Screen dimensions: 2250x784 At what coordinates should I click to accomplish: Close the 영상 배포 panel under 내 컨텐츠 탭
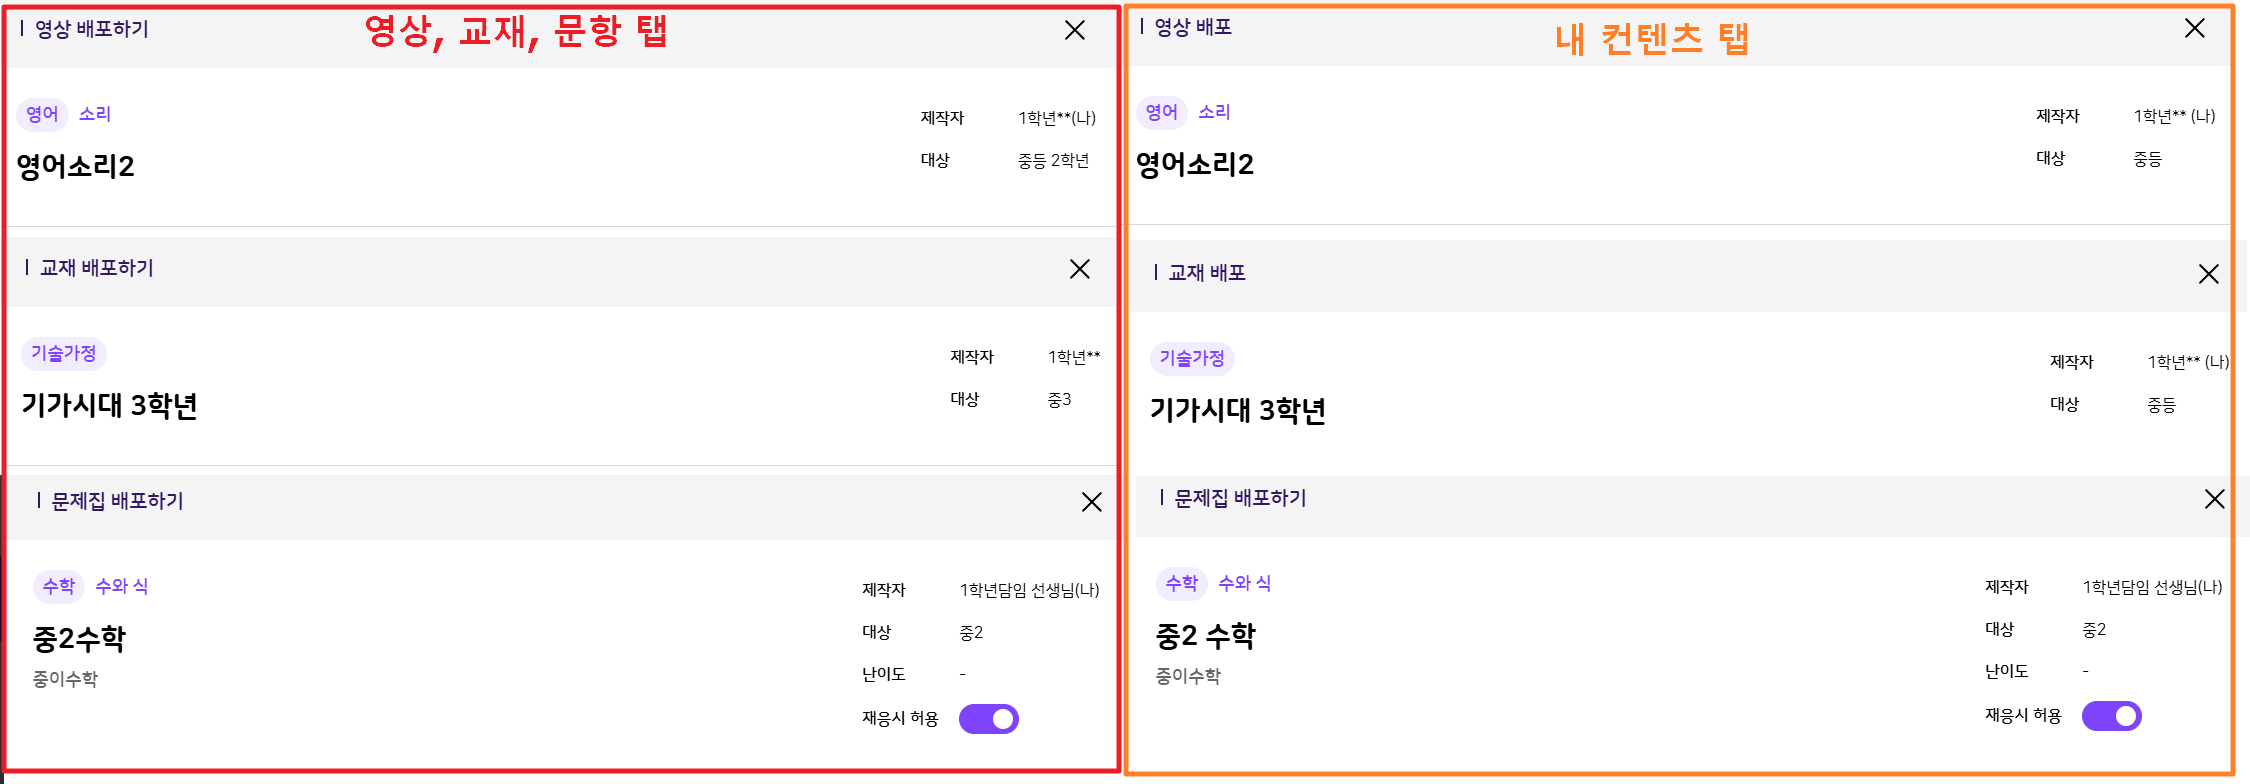pyautogui.click(x=2194, y=28)
